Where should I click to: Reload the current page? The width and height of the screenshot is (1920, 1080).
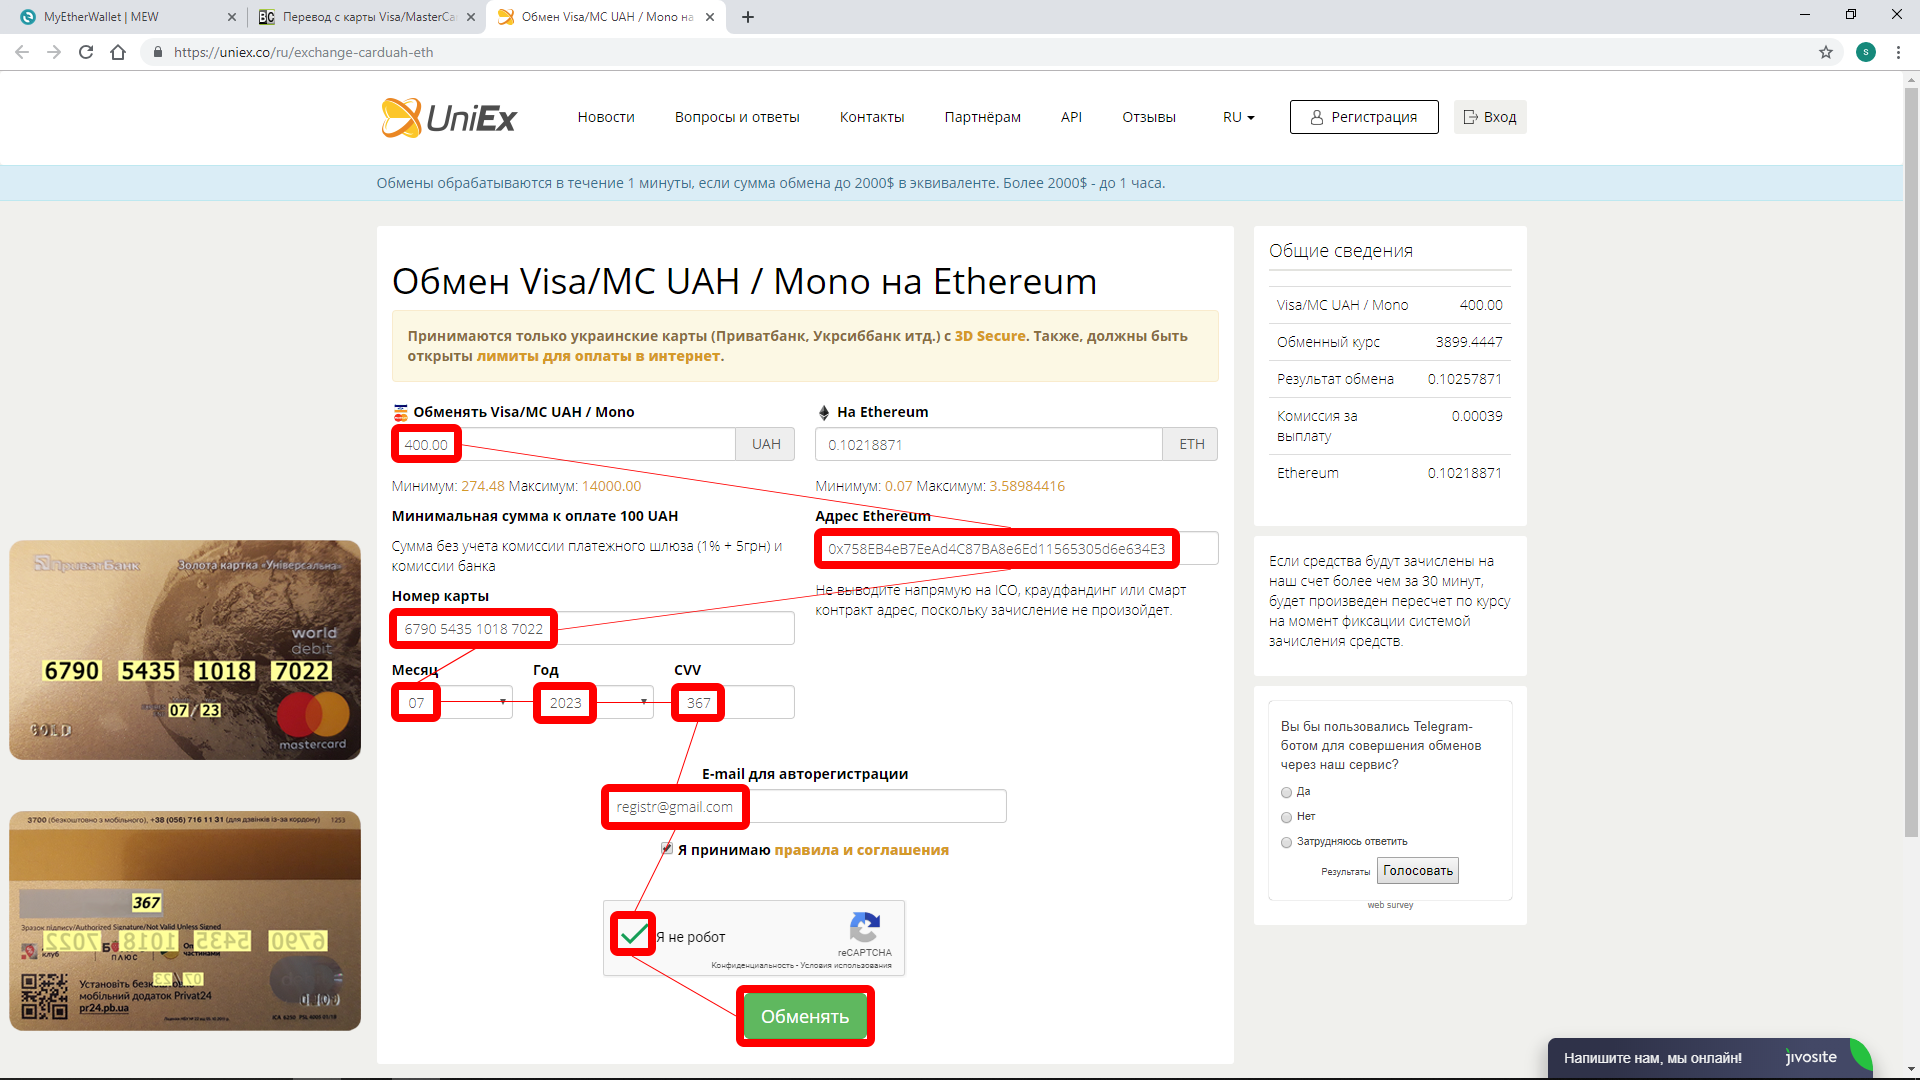(x=86, y=52)
